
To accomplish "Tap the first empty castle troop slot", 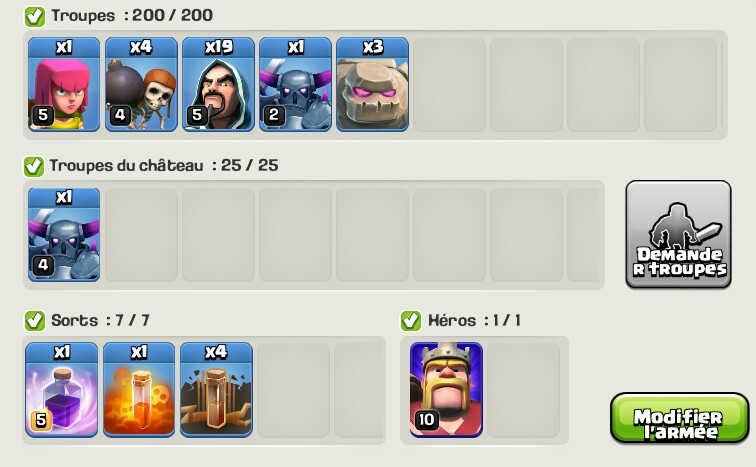I will 141,235.
